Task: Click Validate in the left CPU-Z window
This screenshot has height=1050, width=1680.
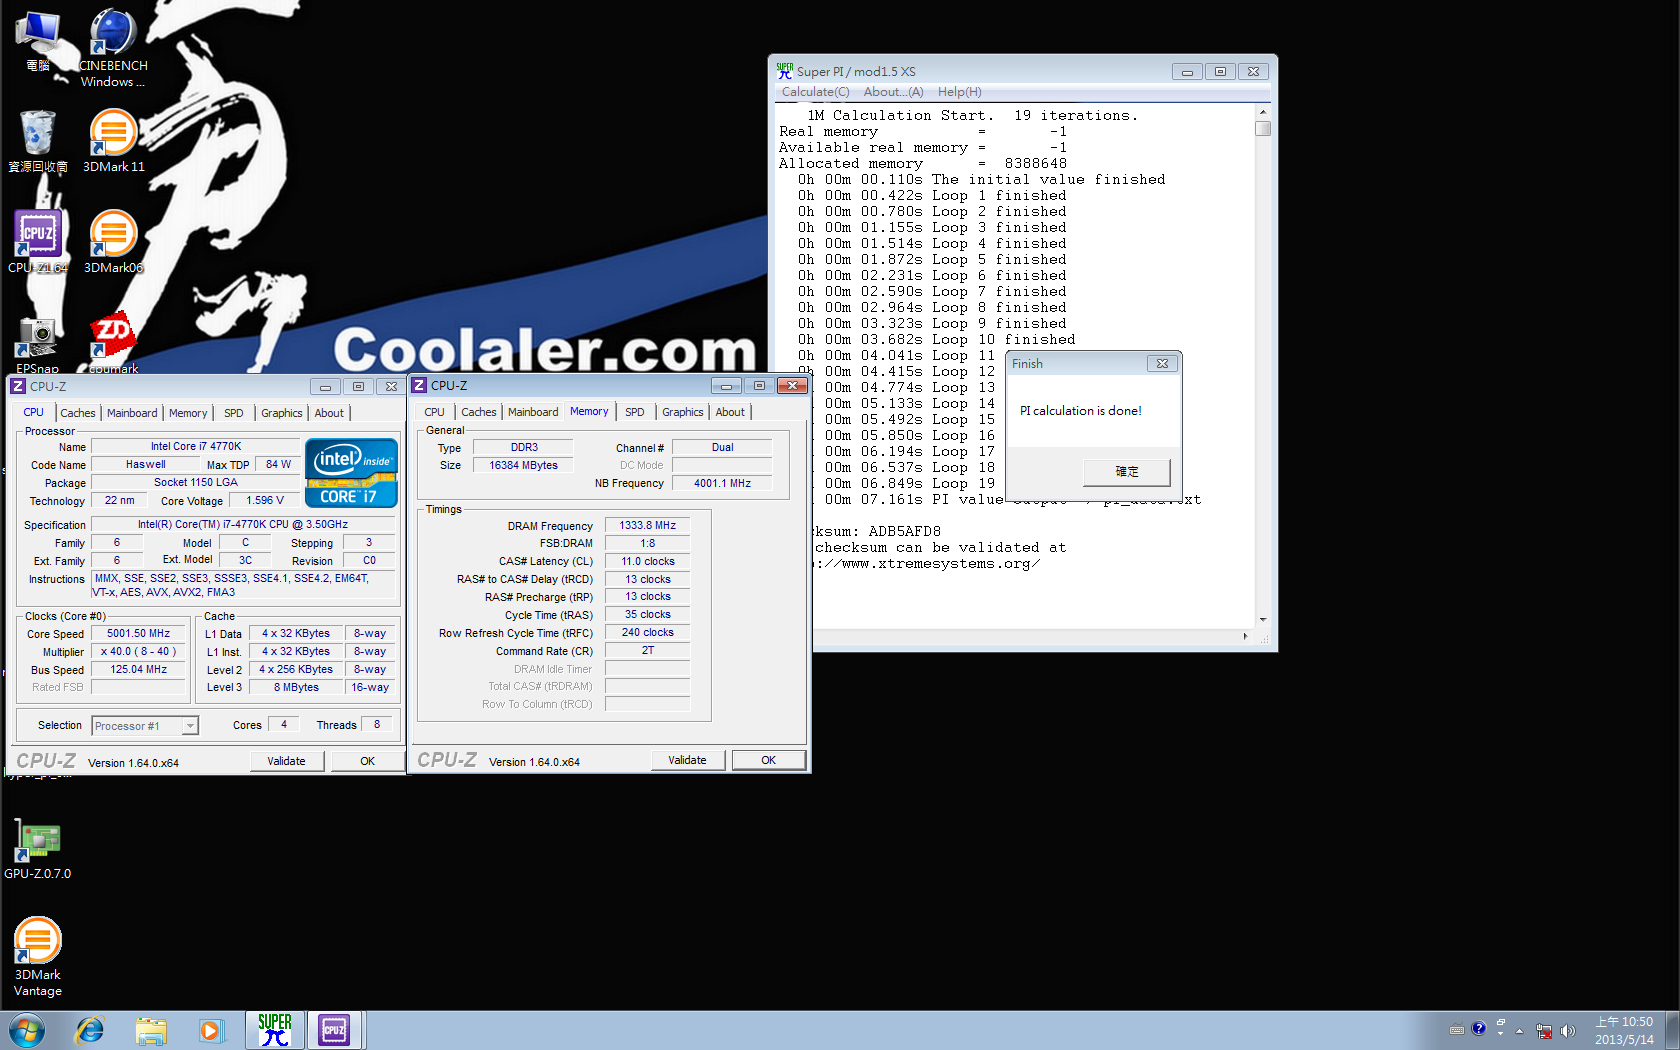Action: click(286, 761)
